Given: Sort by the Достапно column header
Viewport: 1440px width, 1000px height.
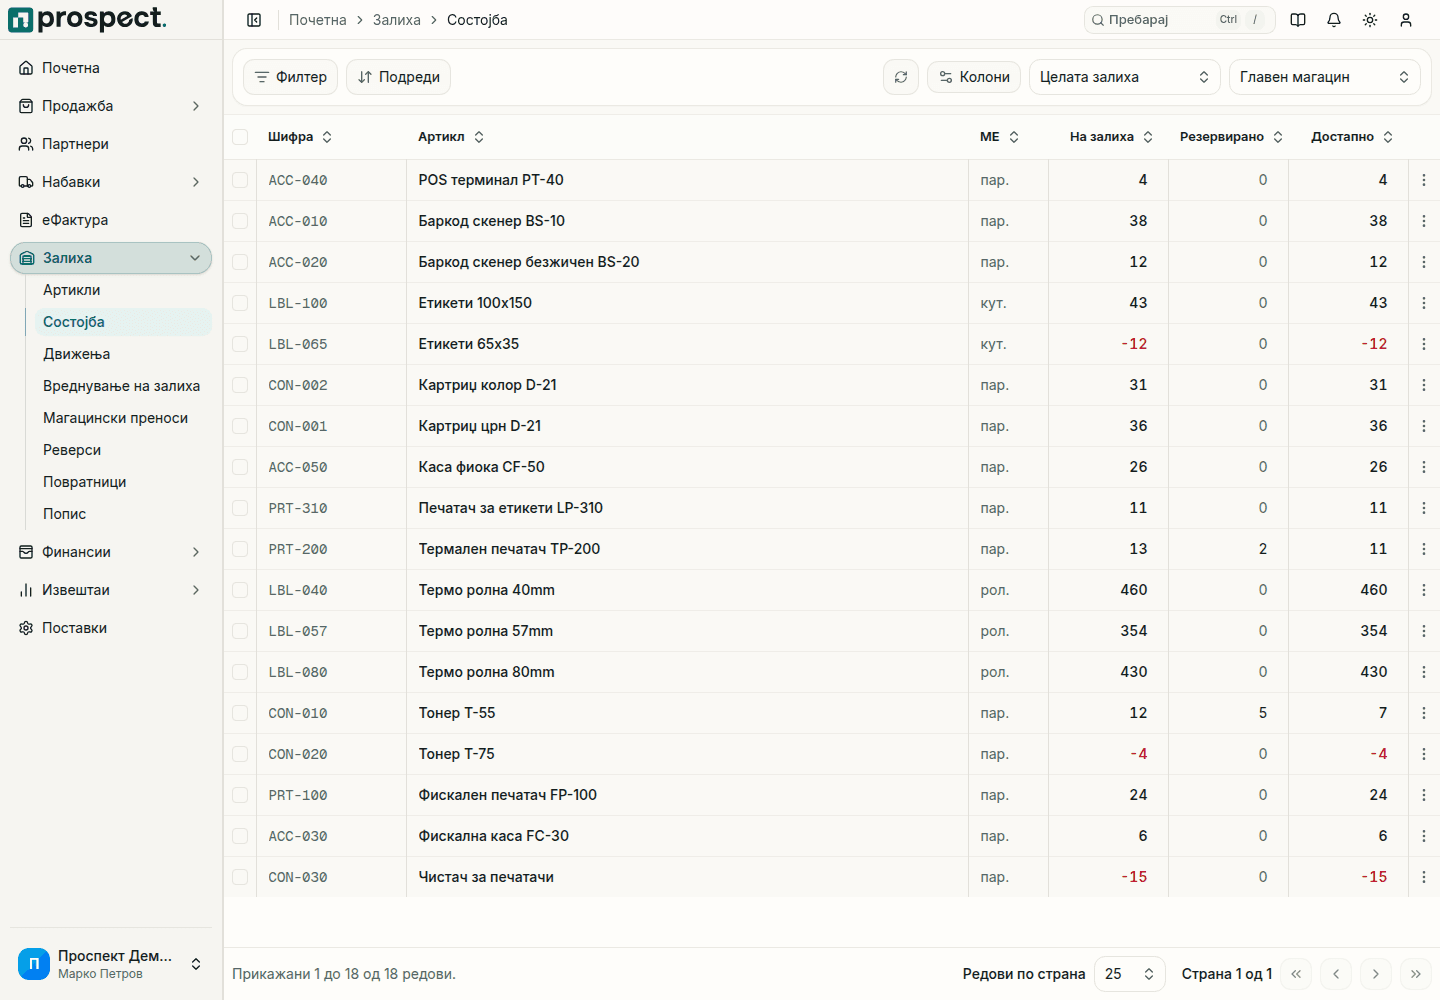Looking at the screenshot, I should tap(1352, 137).
